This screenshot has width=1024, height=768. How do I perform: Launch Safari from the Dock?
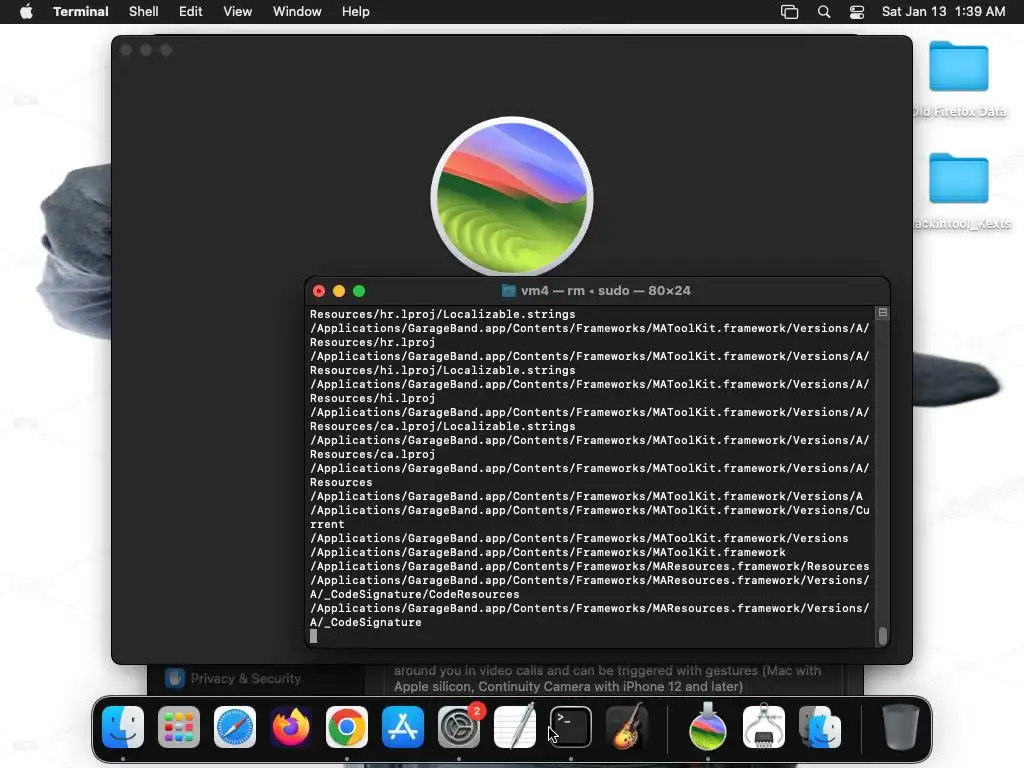(x=235, y=727)
